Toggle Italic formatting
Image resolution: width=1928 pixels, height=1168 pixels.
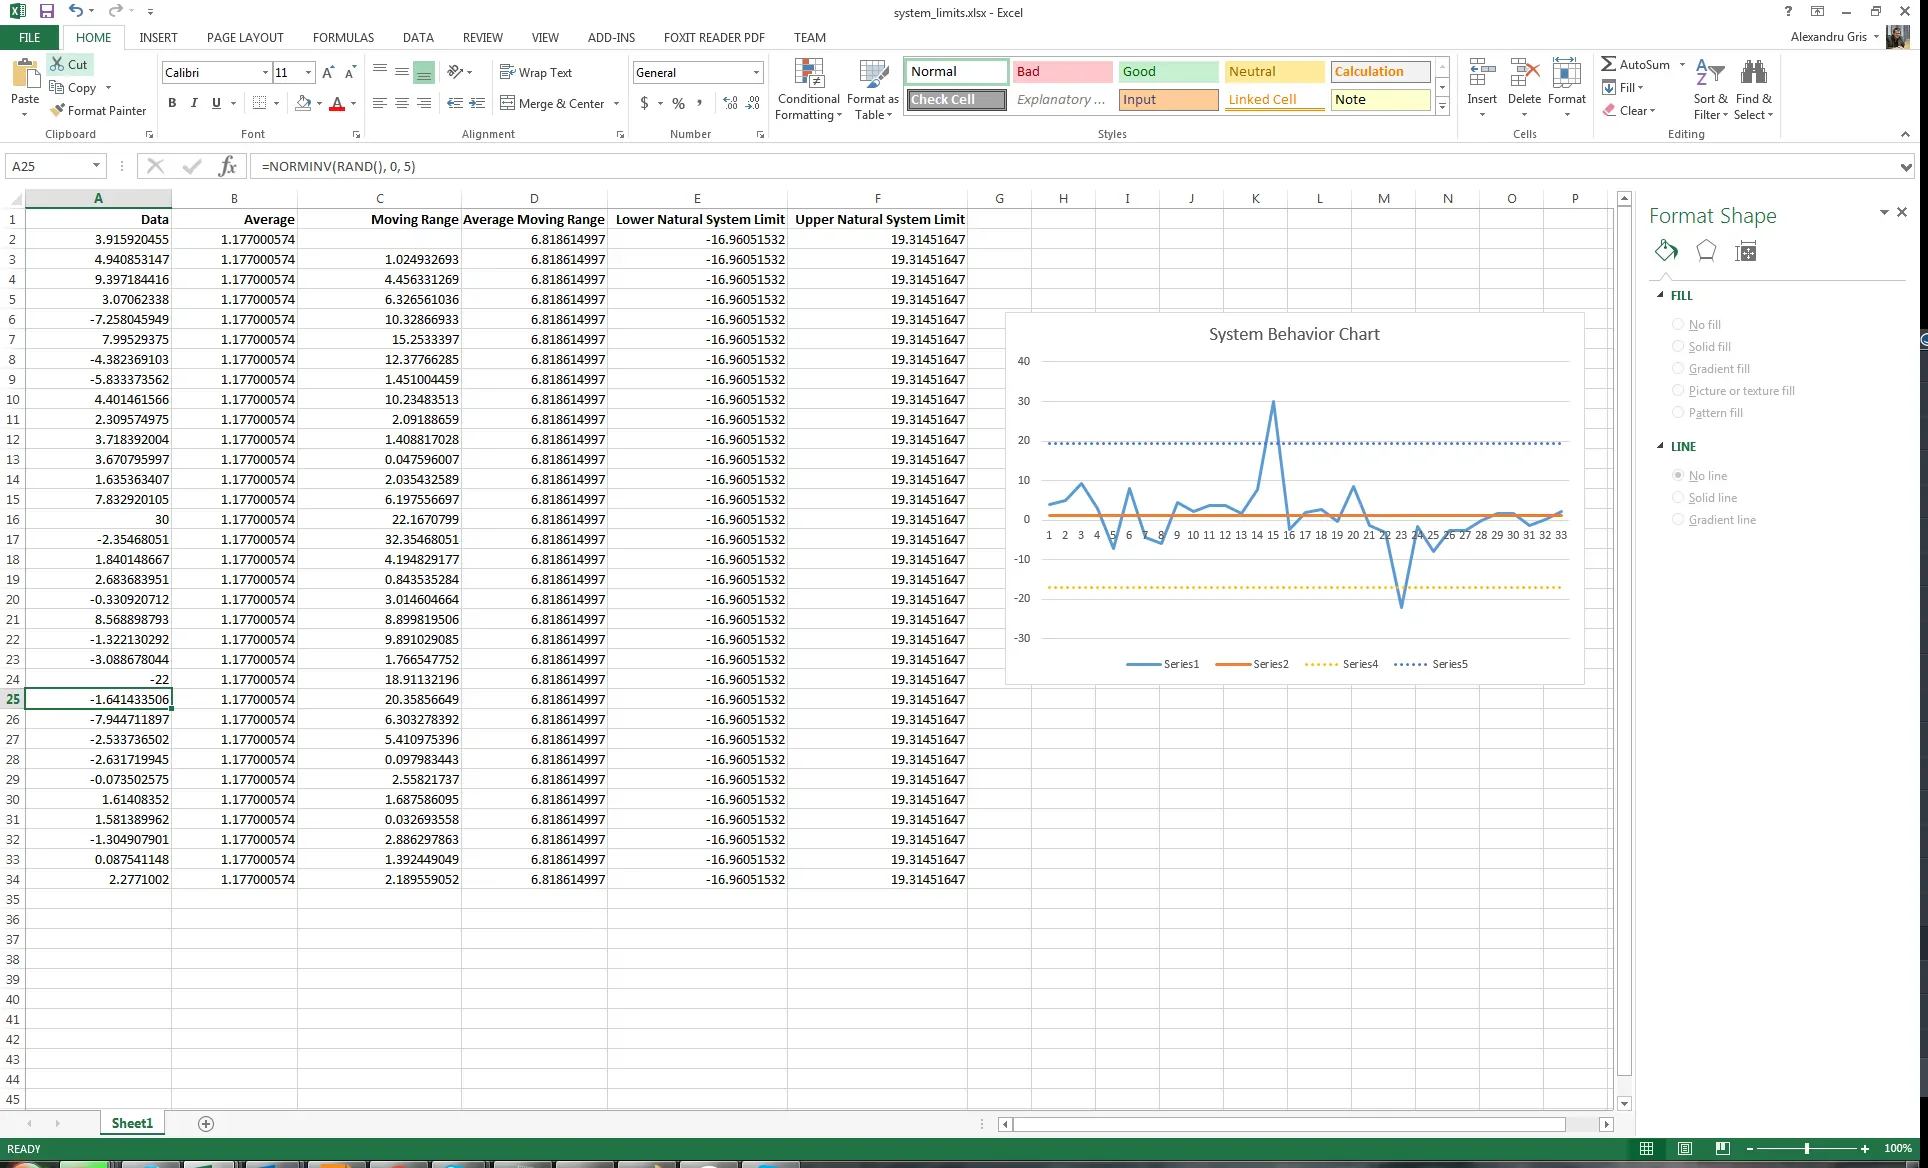pos(194,103)
